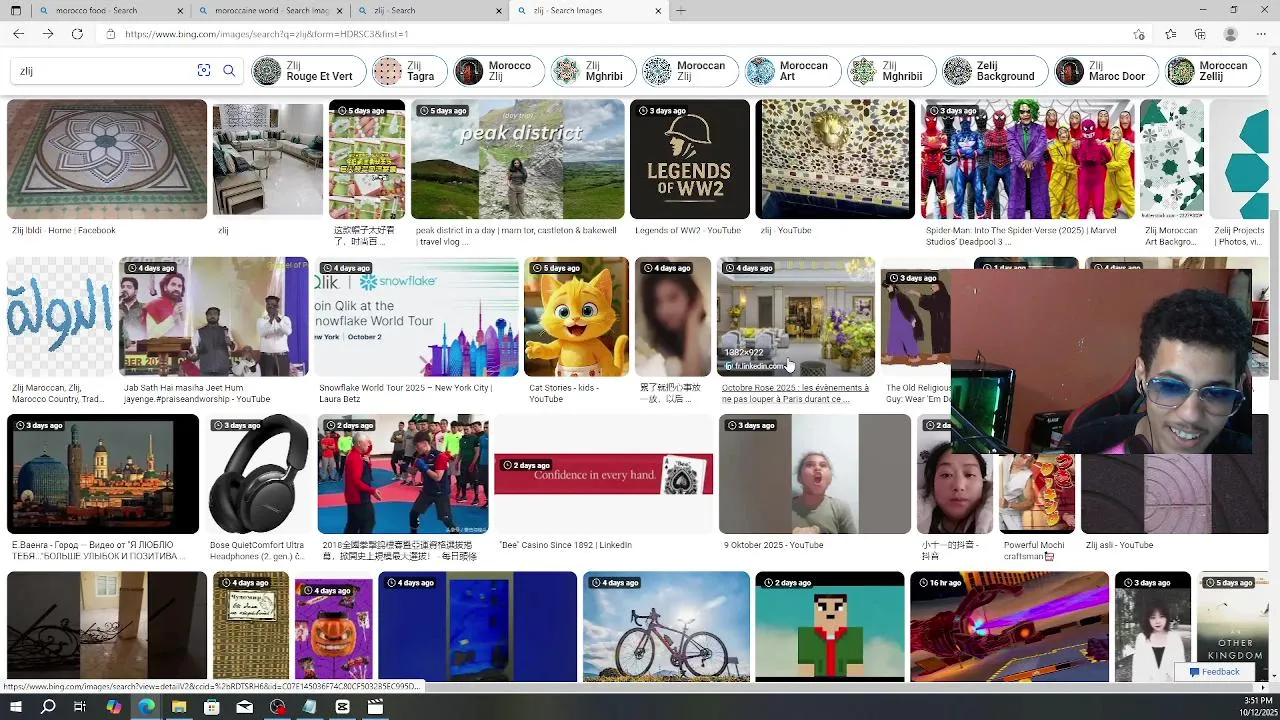The image size is (1280, 720).
Task: Open the Snowflake World Tour image
Action: click(x=417, y=317)
